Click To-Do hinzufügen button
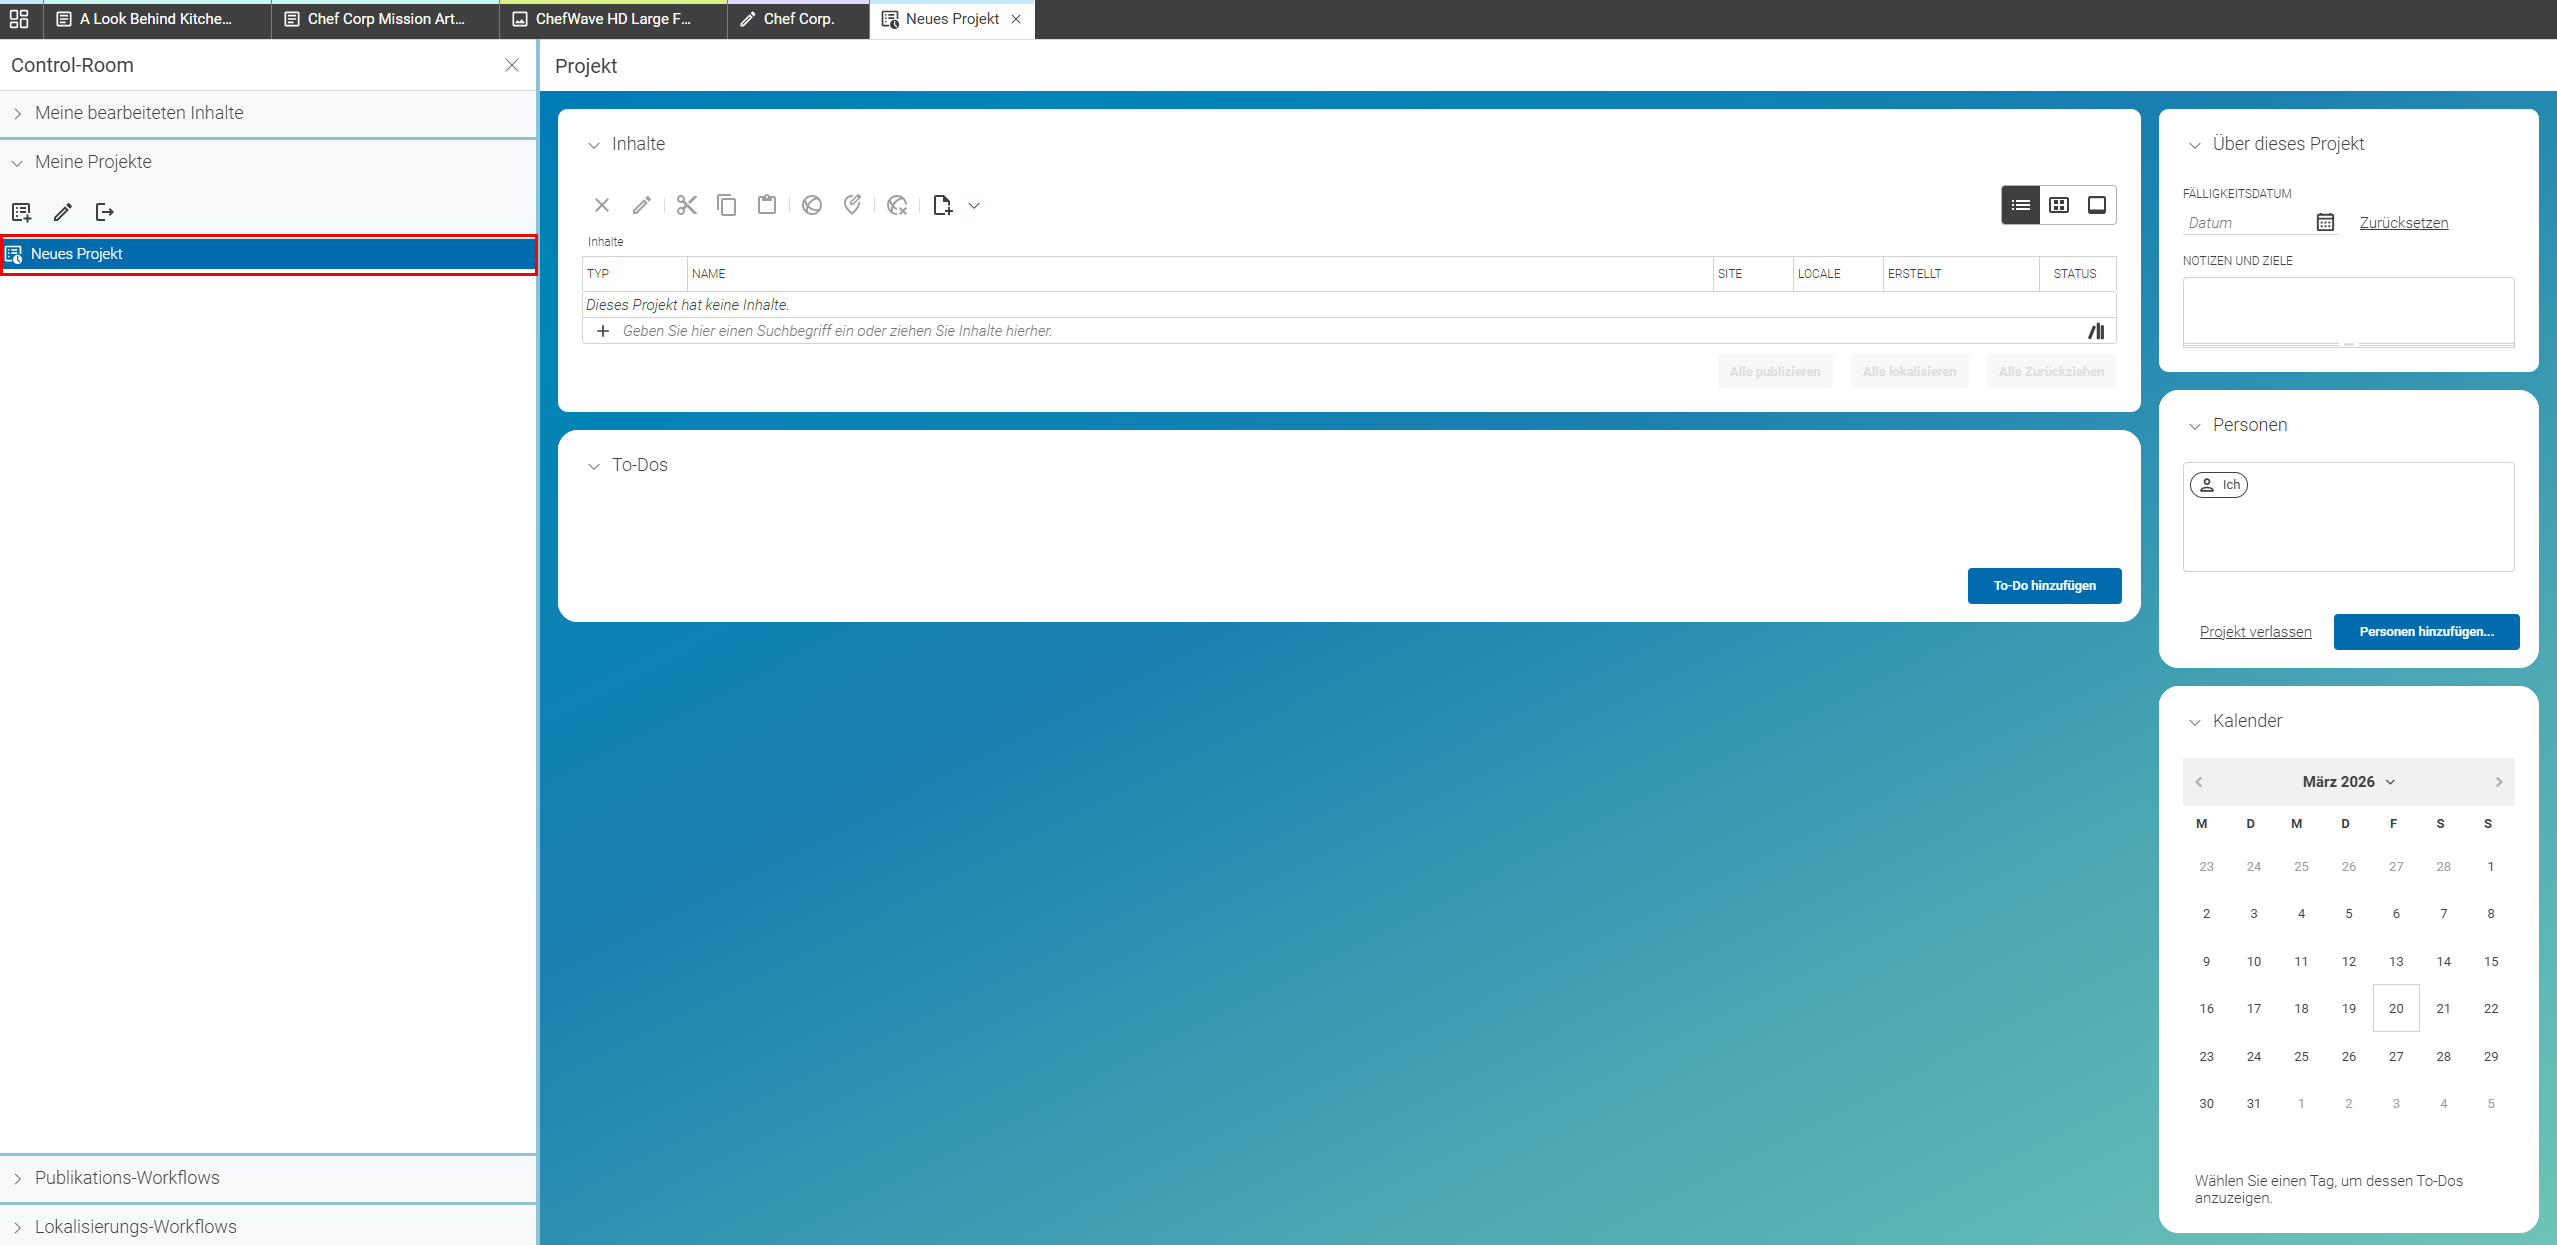The width and height of the screenshot is (2557, 1245). 2044,586
